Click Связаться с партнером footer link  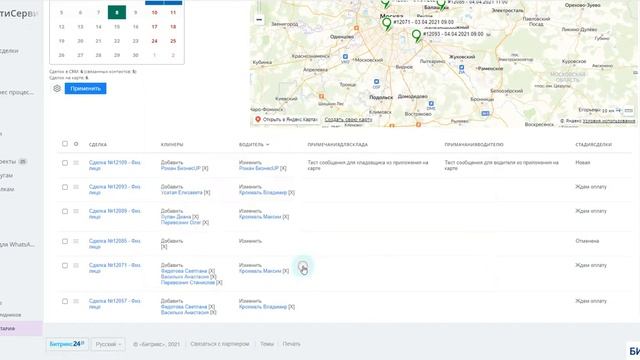220,344
